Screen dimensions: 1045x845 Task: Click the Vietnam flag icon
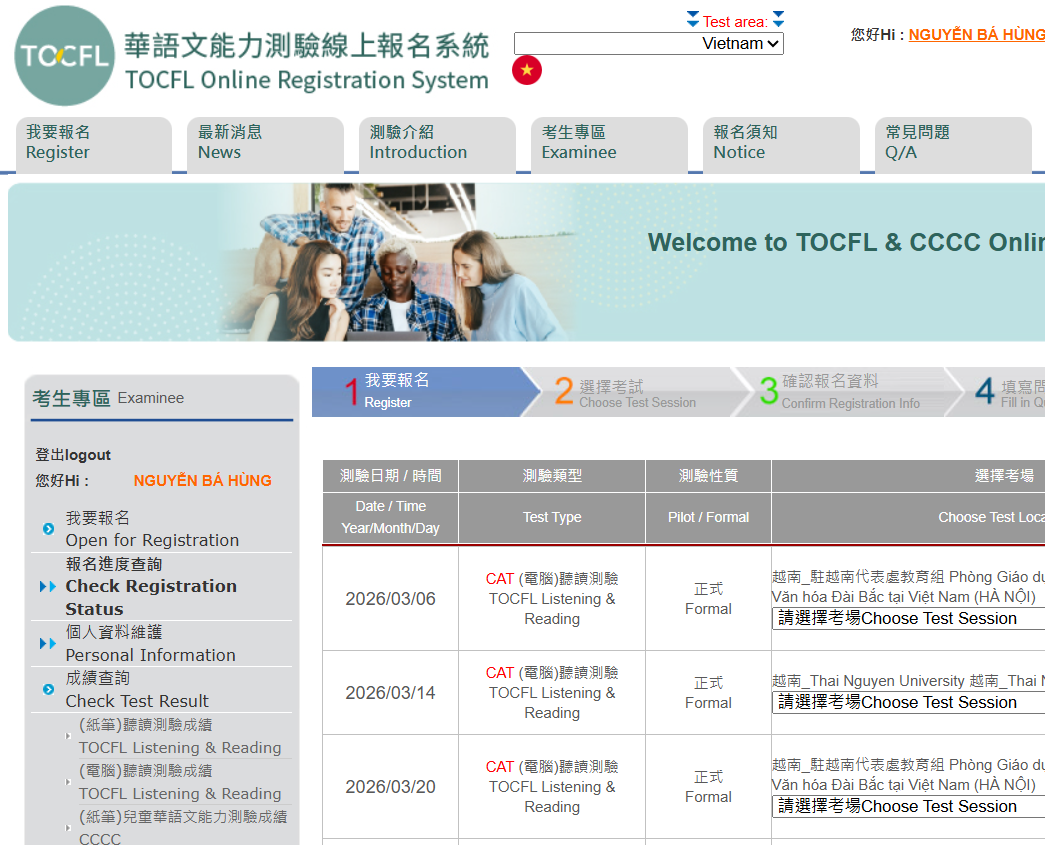coord(527,70)
